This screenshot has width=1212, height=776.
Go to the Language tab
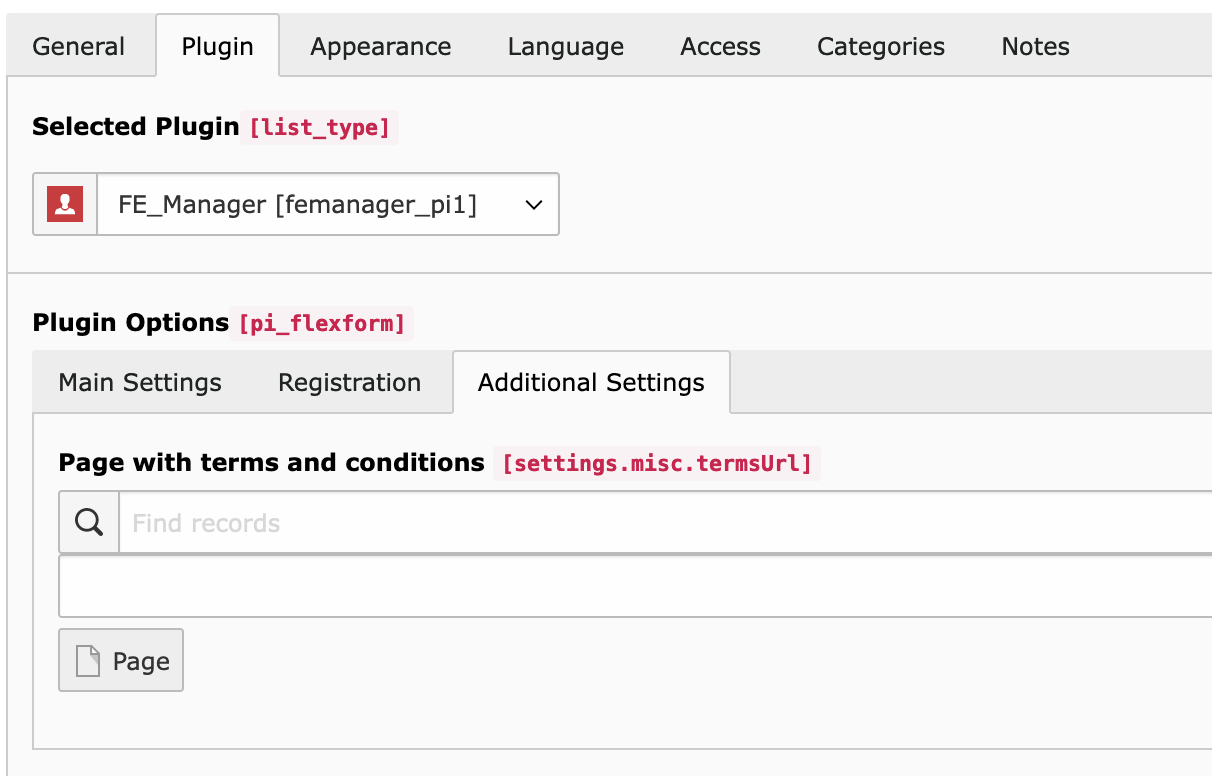pyautogui.click(x=565, y=47)
